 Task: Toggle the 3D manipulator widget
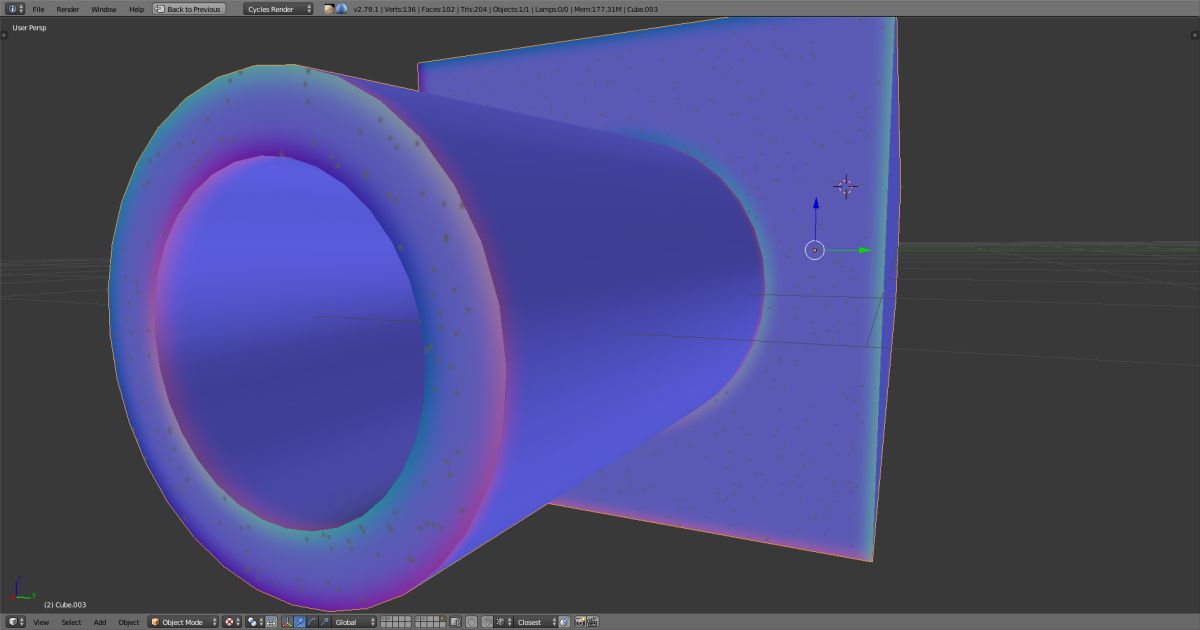coord(287,622)
